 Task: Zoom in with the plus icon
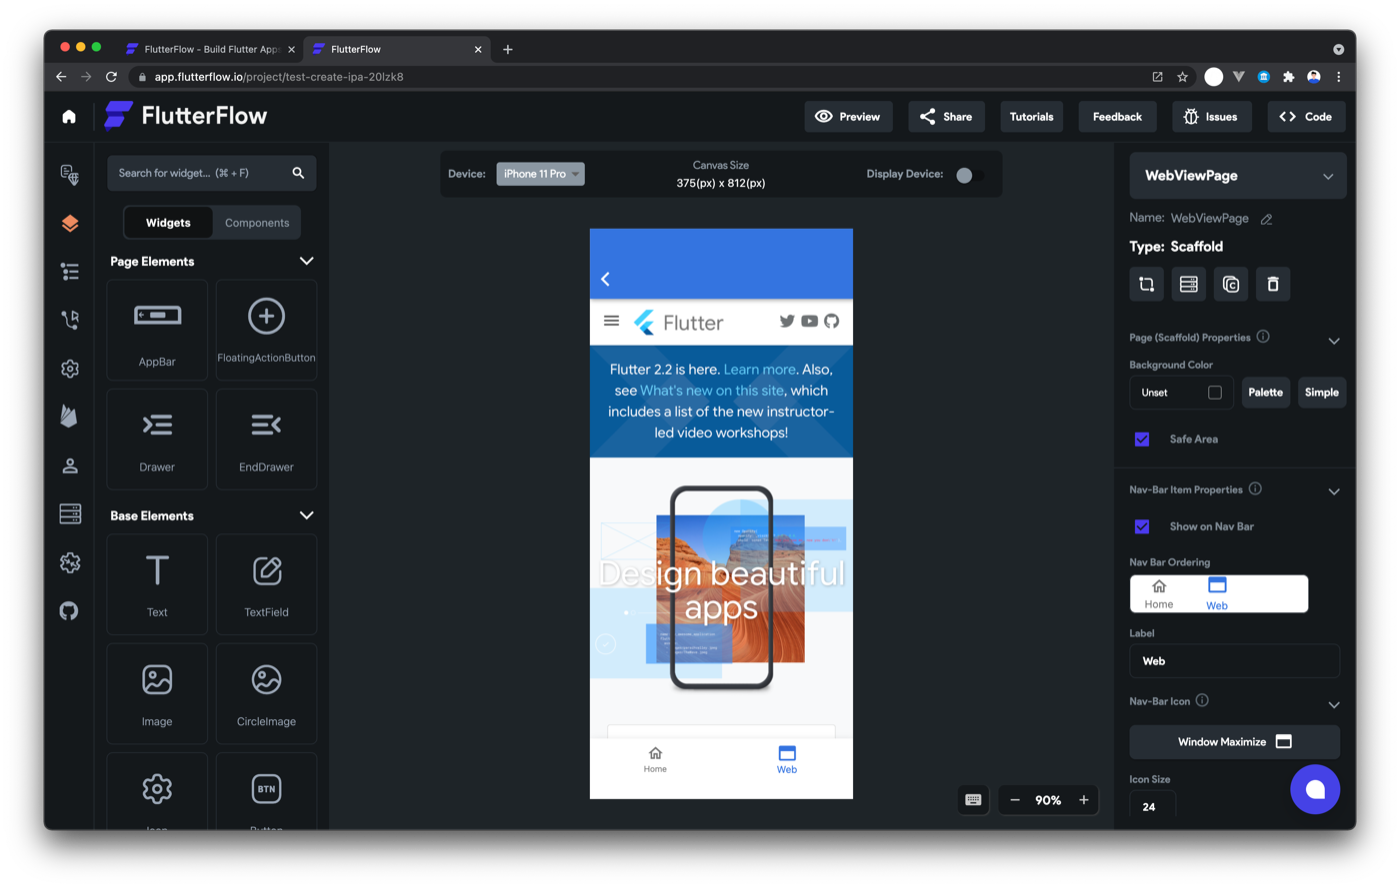tap(1084, 800)
